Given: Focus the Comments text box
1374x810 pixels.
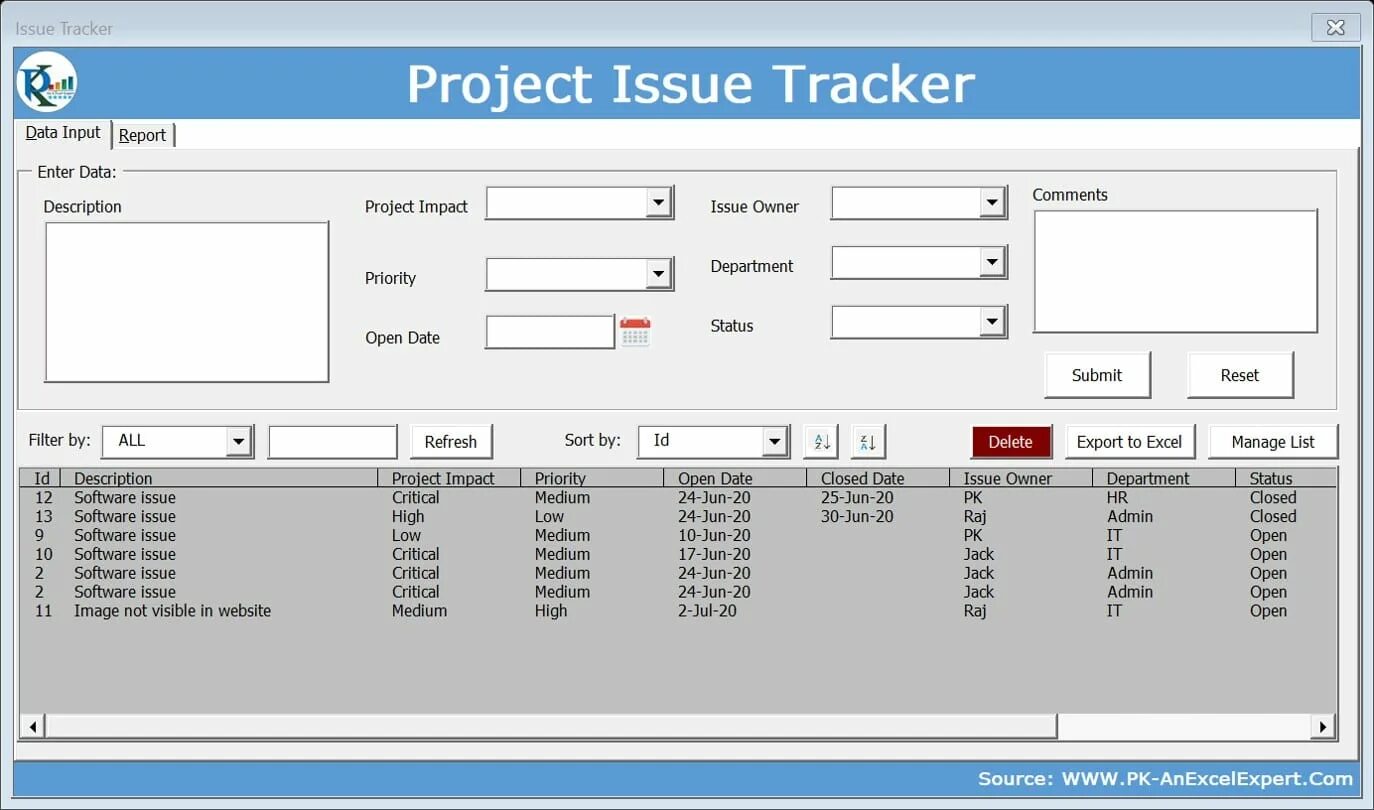Looking at the screenshot, I should pyautogui.click(x=1175, y=271).
